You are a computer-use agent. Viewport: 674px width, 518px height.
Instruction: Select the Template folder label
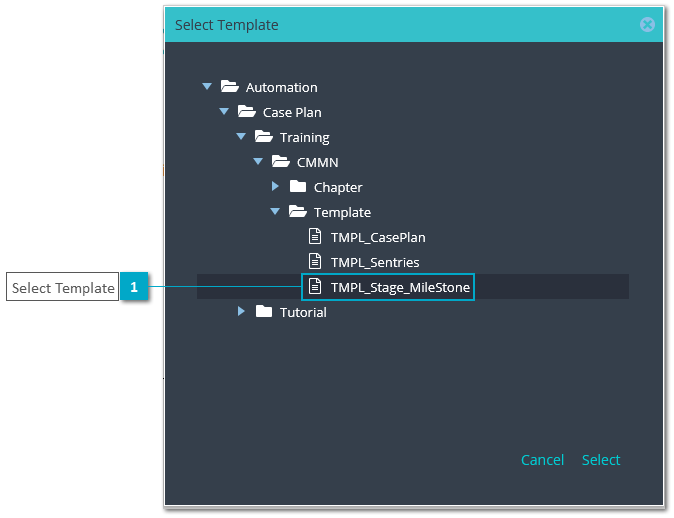point(342,212)
